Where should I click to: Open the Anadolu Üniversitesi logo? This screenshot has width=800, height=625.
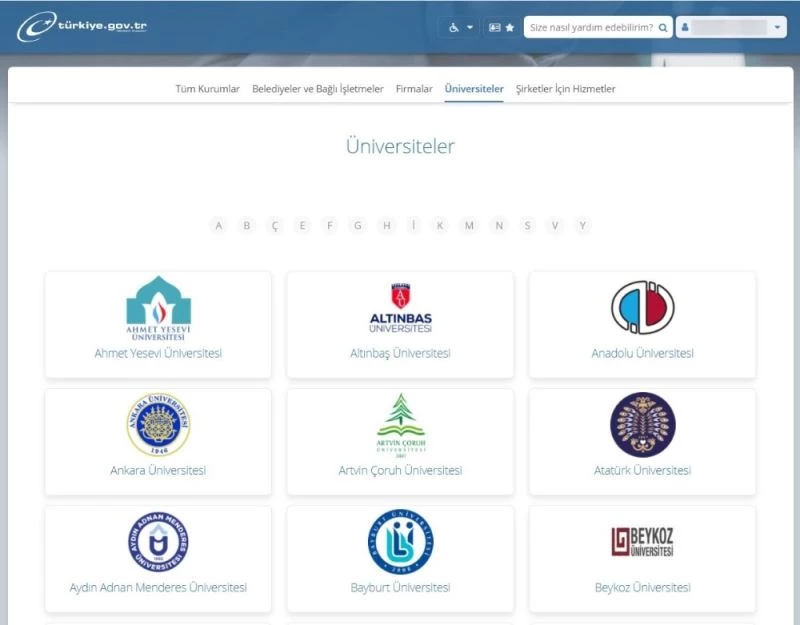click(x=642, y=307)
